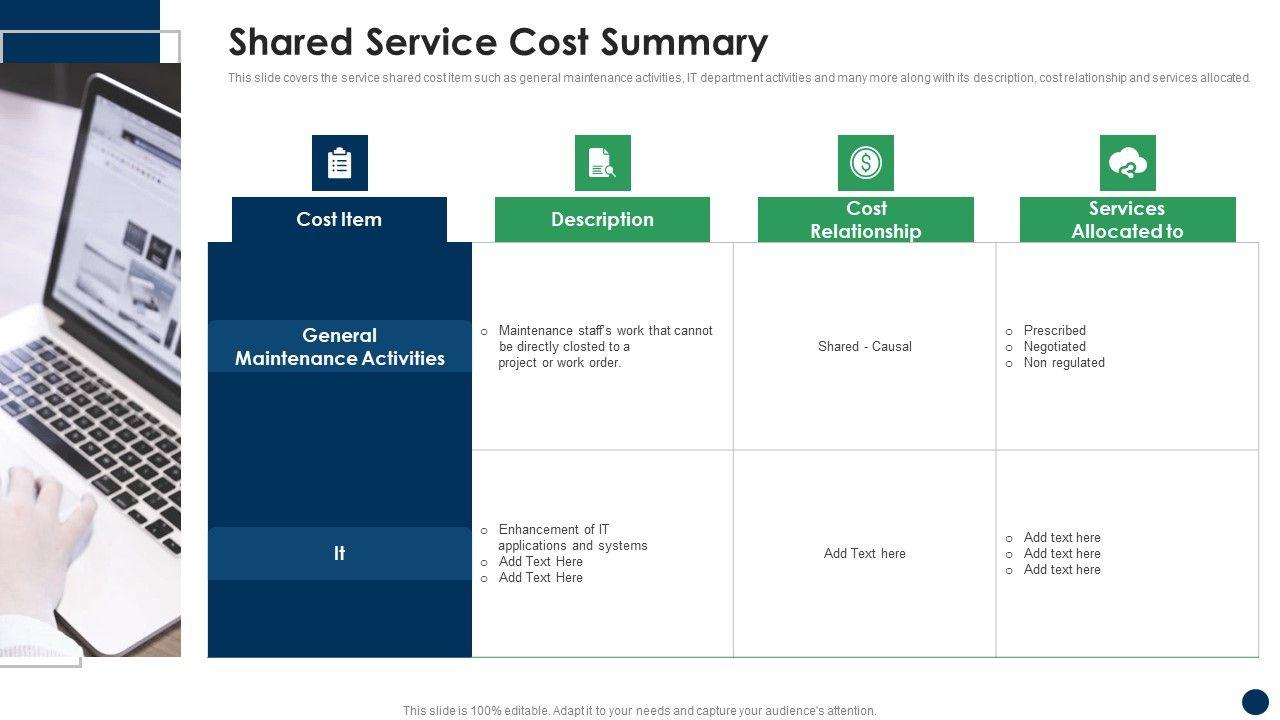The height and width of the screenshot is (720, 1280).
Task: Select the Shared - Causal cell
Action: tap(865, 346)
